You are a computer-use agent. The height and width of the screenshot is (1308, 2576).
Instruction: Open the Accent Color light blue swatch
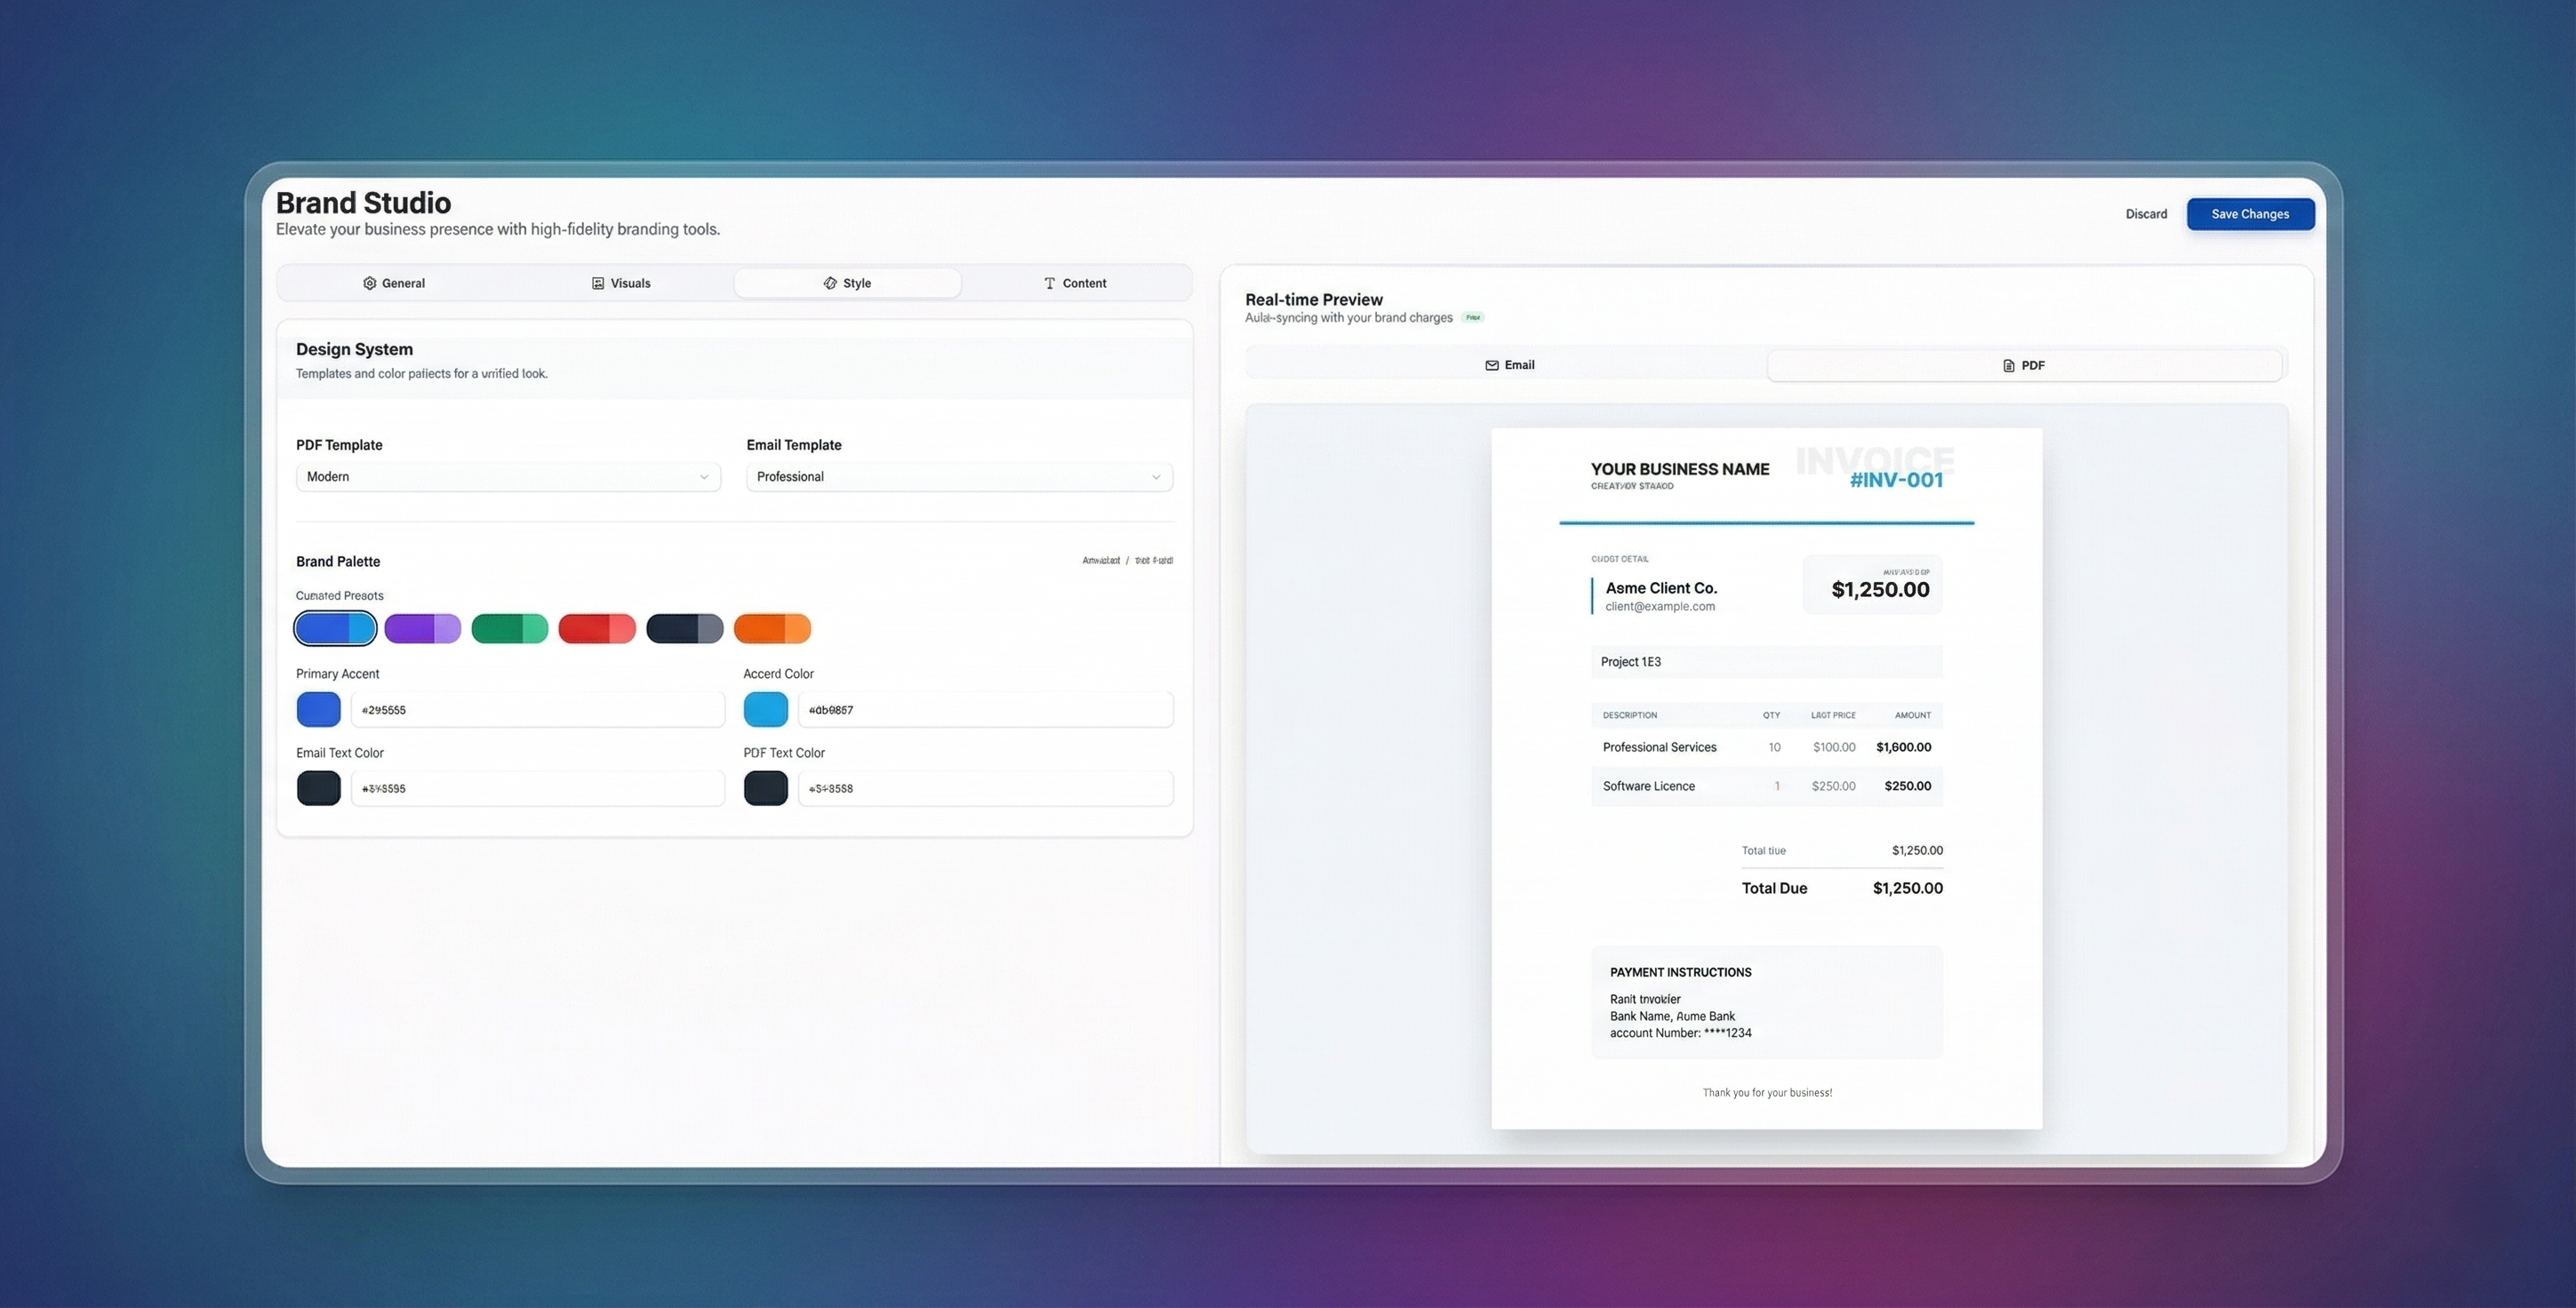pos(765,709)
